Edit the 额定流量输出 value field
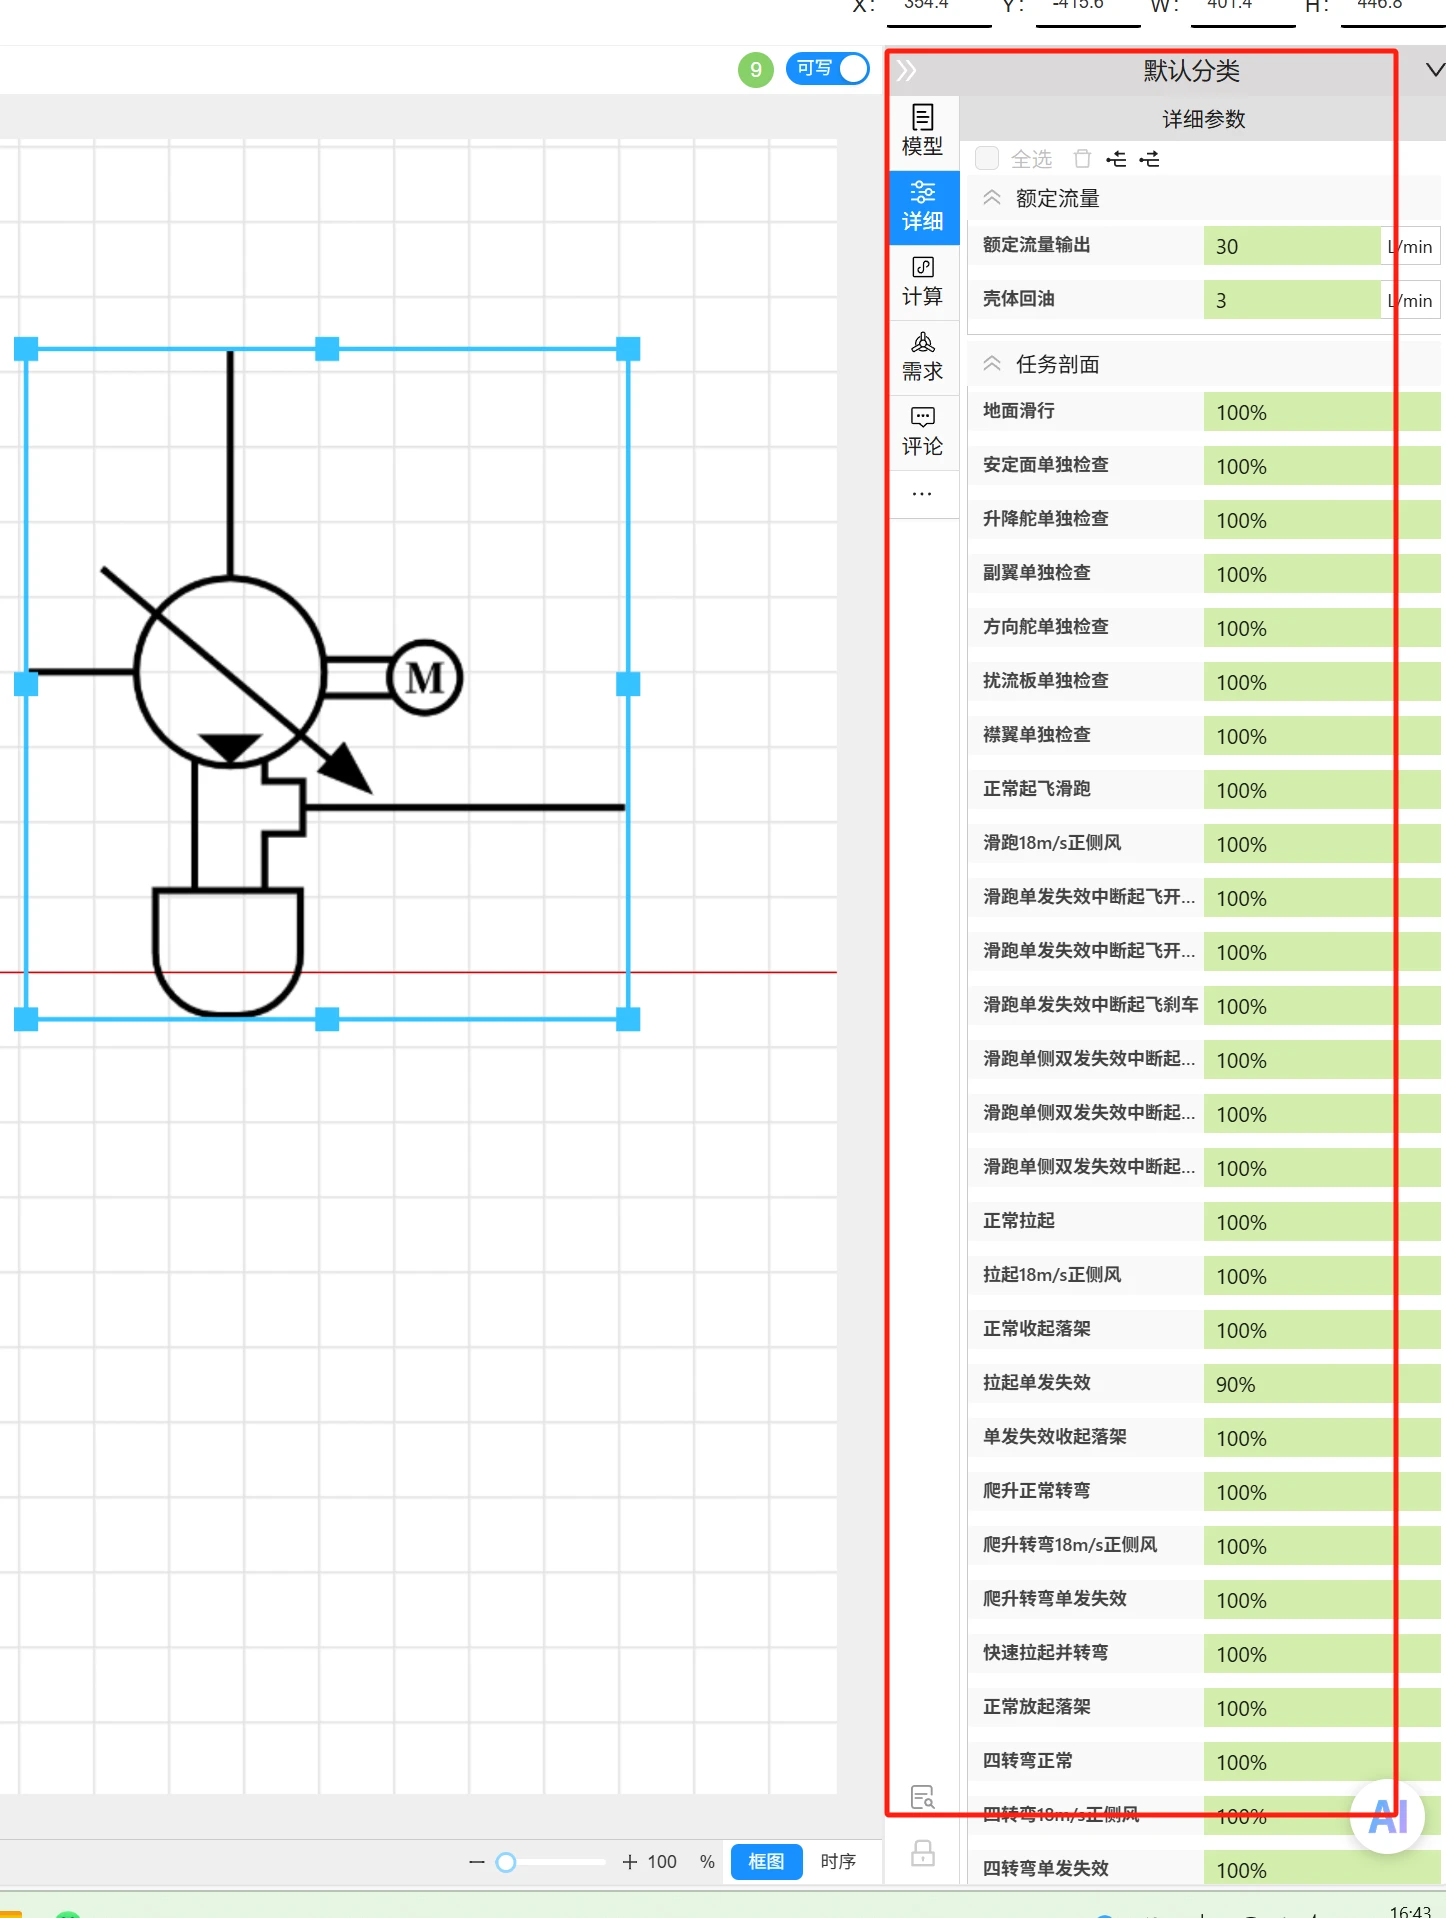This screenshot has width=1446, height=1918. [x=1292, y=246]
